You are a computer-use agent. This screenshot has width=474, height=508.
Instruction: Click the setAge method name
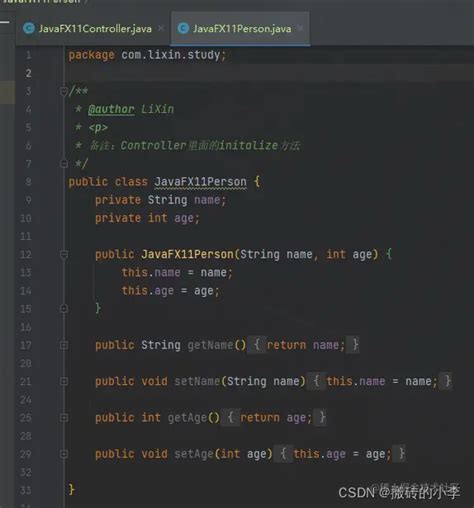tap(194, 454)
